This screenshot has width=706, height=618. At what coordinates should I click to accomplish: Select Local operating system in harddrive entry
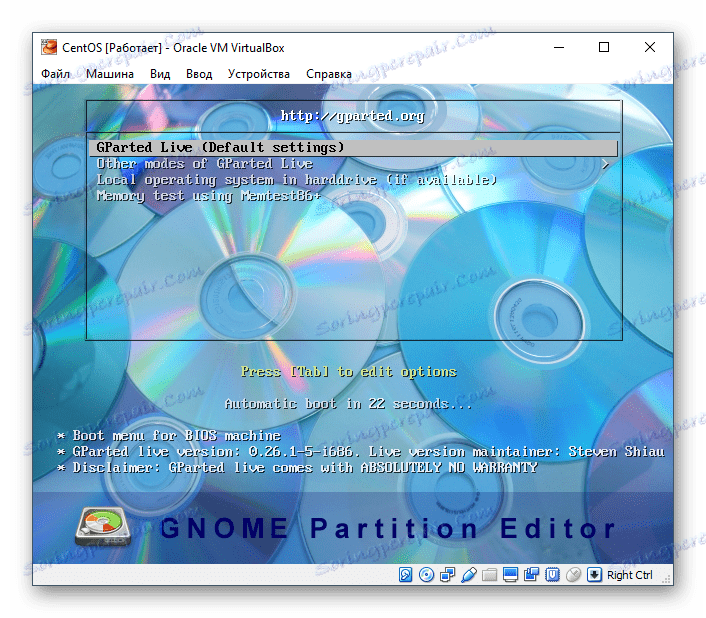pyautogui.click(x=353, y=180)
